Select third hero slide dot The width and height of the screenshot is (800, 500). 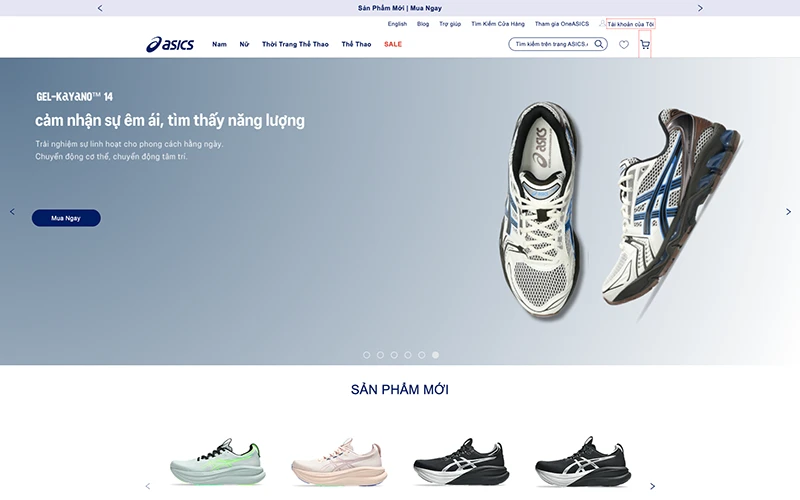(x=394, y=355)
